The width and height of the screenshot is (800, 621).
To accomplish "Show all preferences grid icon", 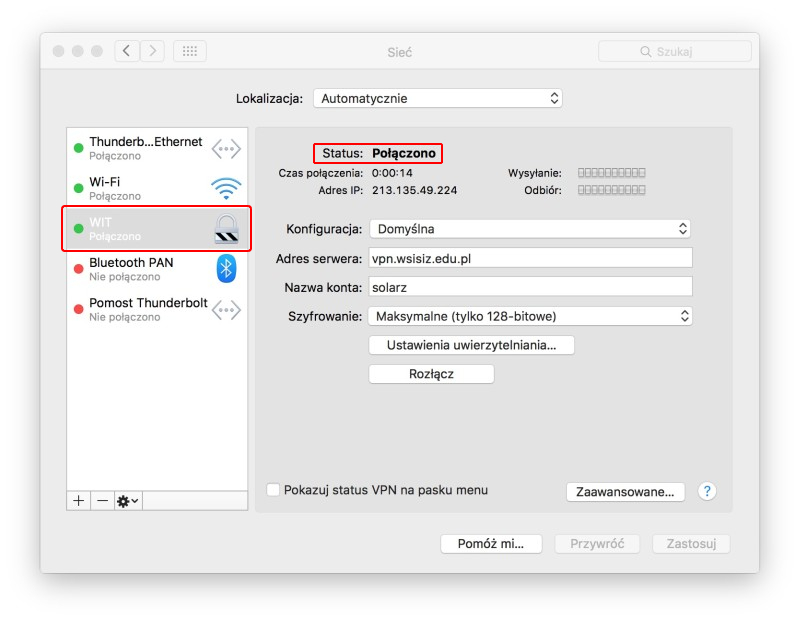I will (x=190, y=51).
